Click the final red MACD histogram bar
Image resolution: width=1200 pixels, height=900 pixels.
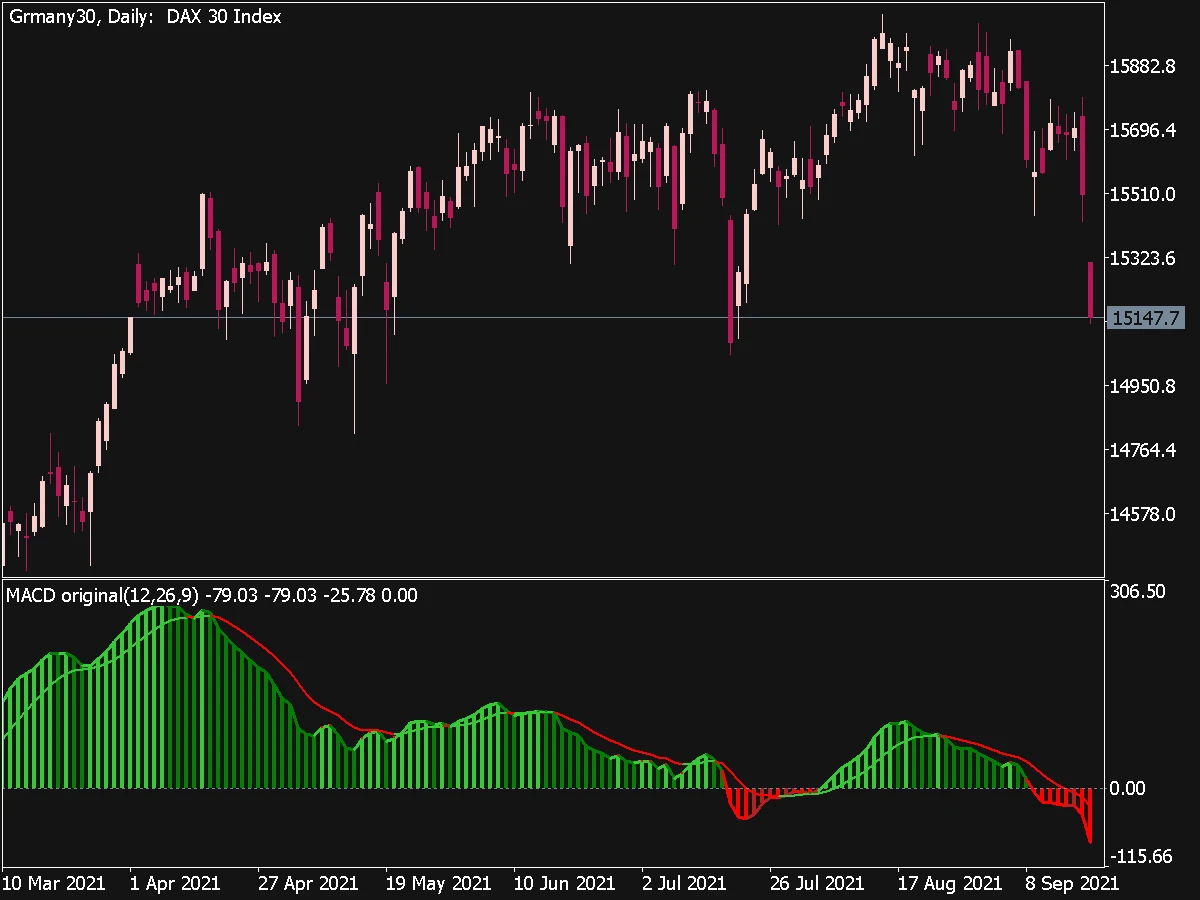(x=1090, y=815)
